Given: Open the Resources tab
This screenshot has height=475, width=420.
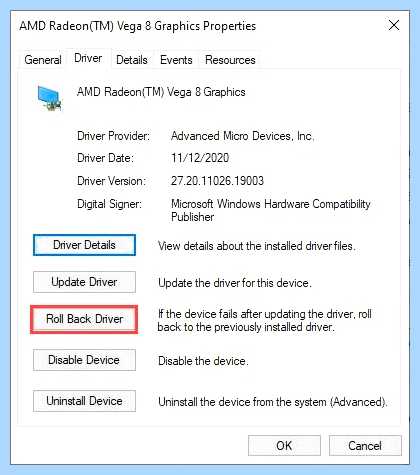Looking at the screenshot, I should [x=230, y=60].
